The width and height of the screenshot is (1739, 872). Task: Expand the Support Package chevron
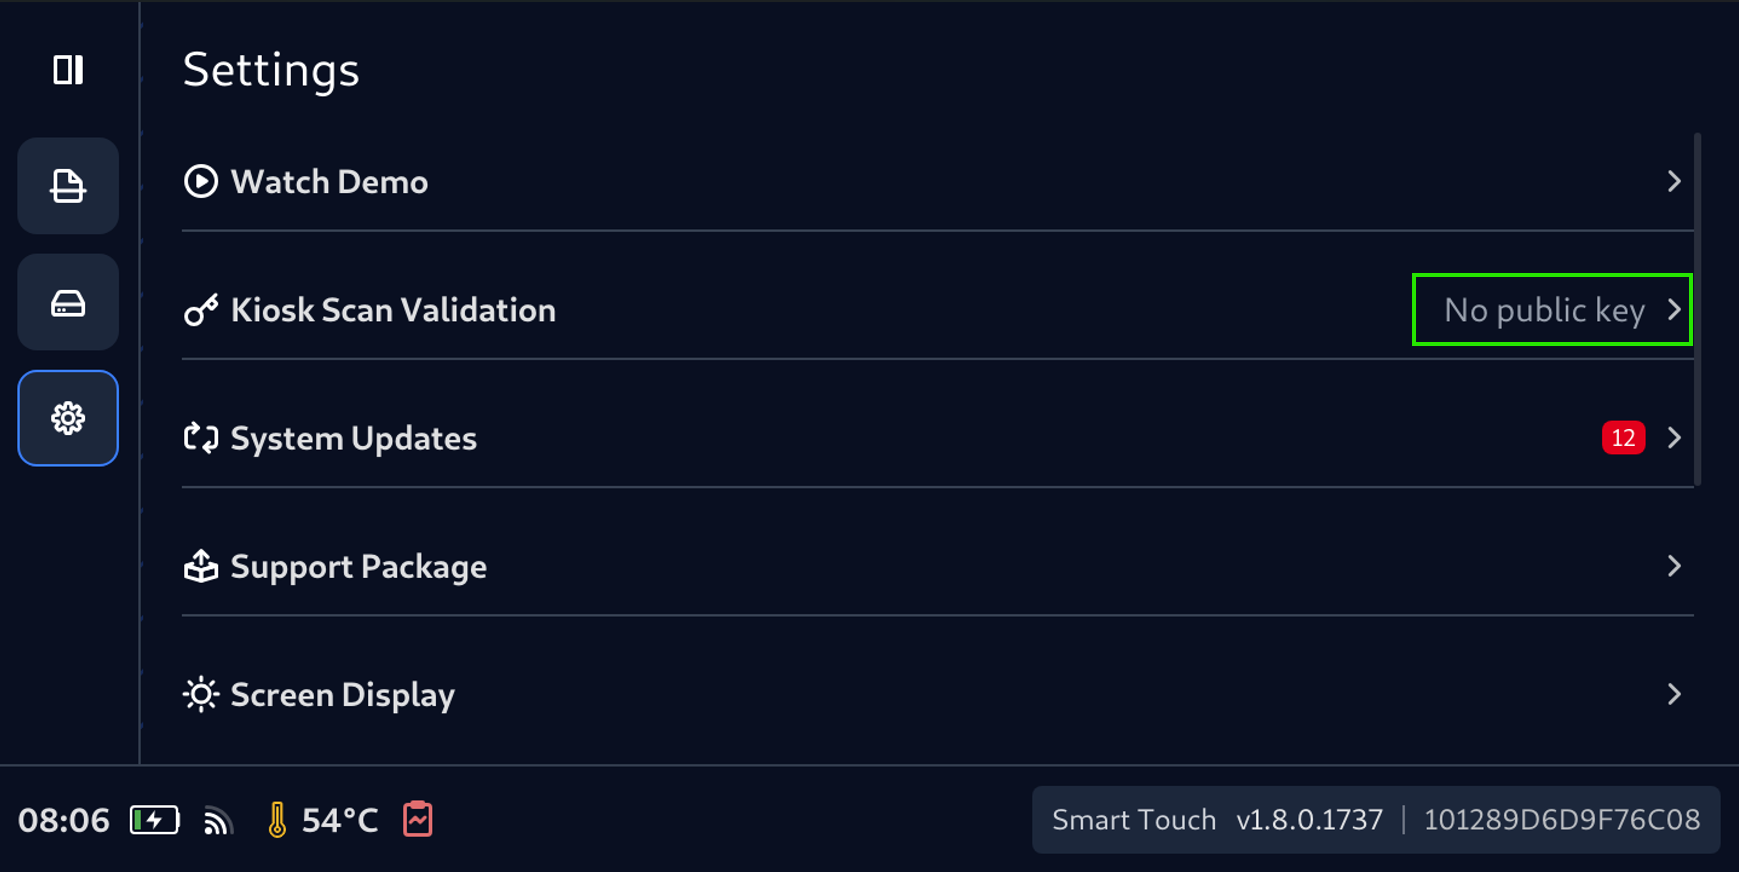tap(1674, 566)
